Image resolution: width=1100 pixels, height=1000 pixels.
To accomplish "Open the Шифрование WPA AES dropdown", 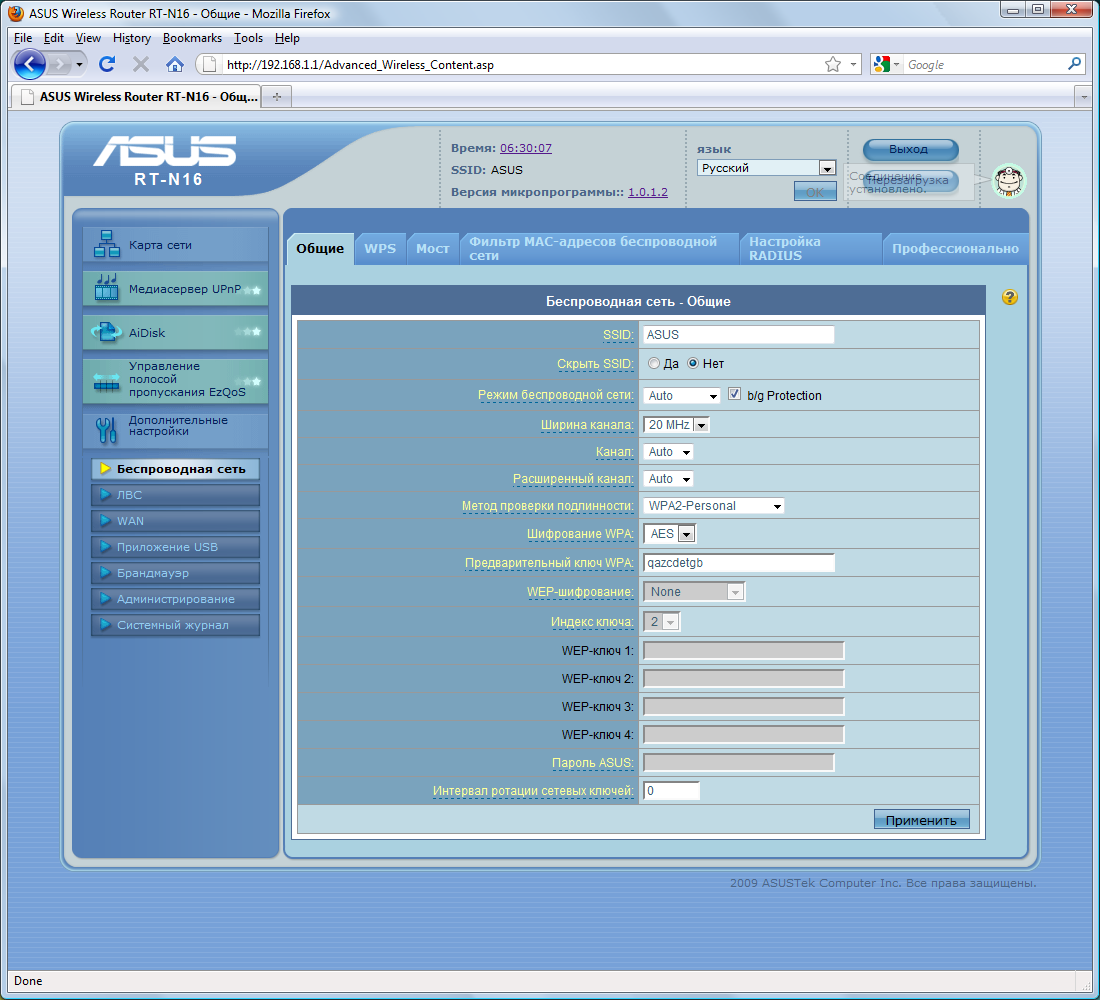I will pyautogui.click(x=670, y=534).
